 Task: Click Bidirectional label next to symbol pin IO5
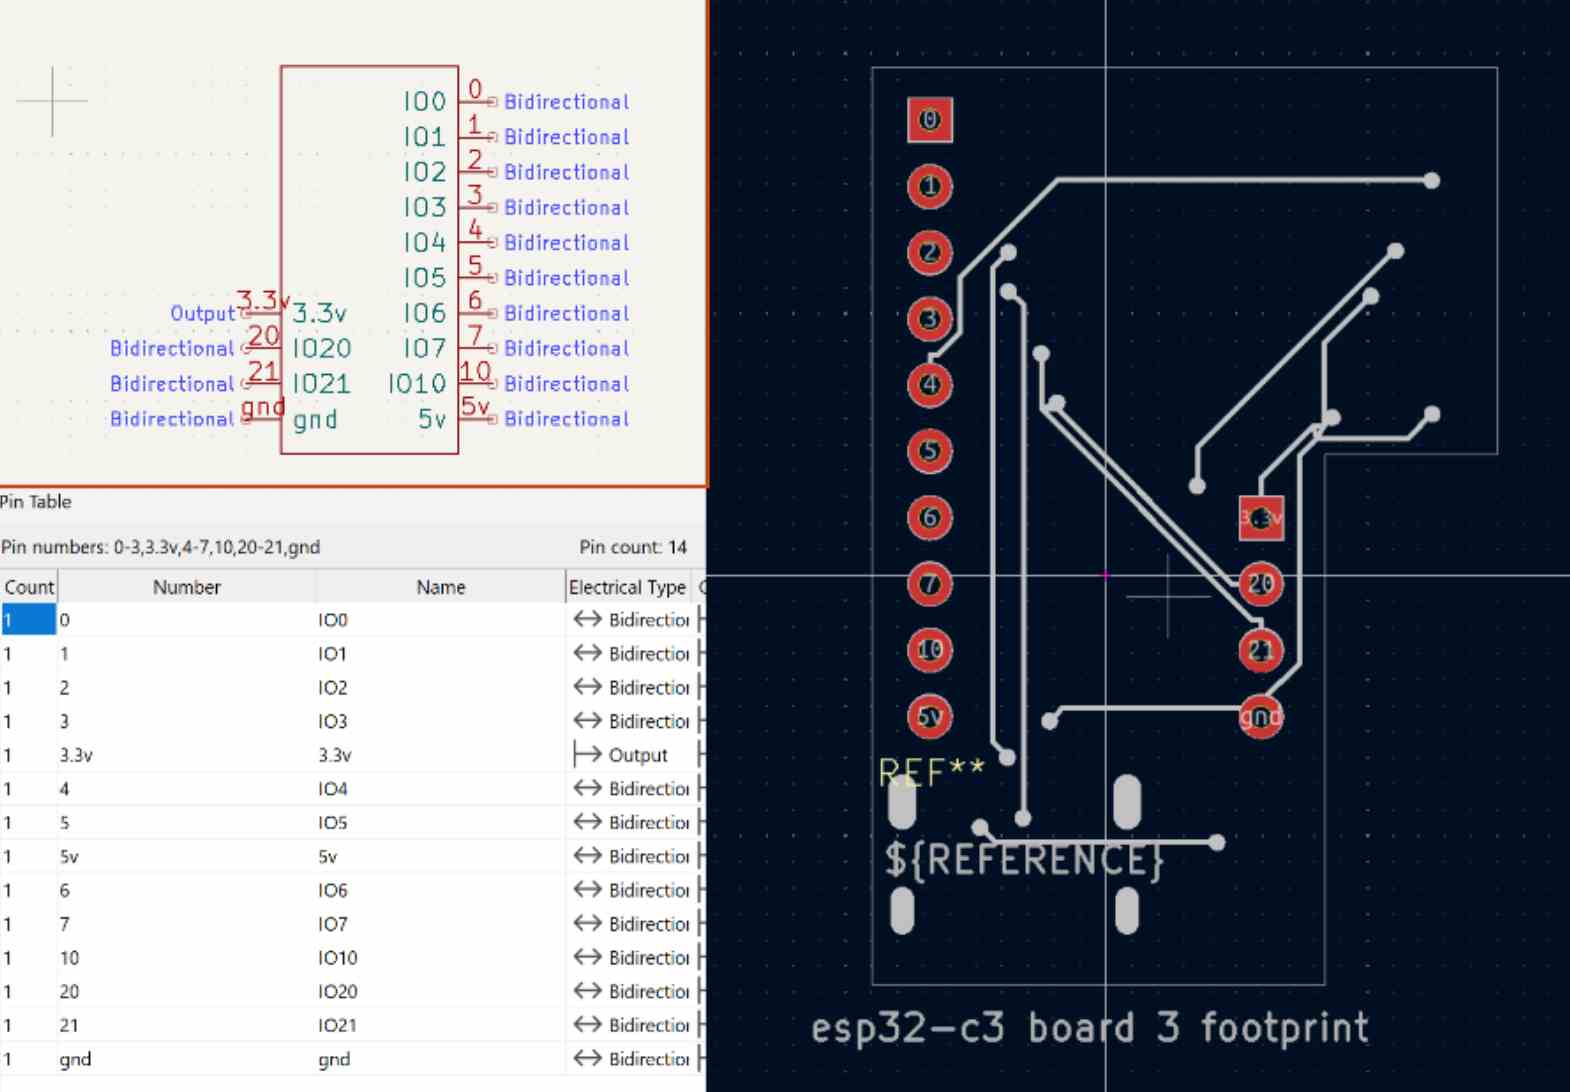pos(567,278)
